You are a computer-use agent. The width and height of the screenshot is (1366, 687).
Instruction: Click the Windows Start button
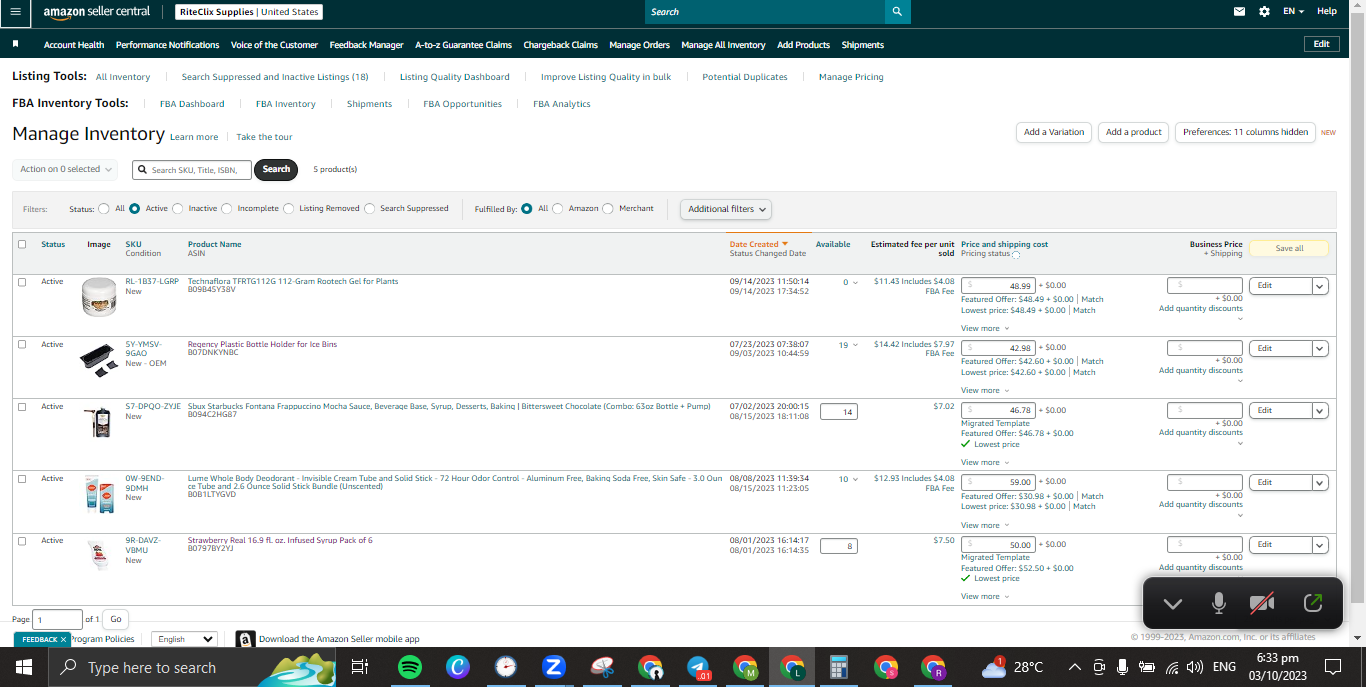(24, 667)
